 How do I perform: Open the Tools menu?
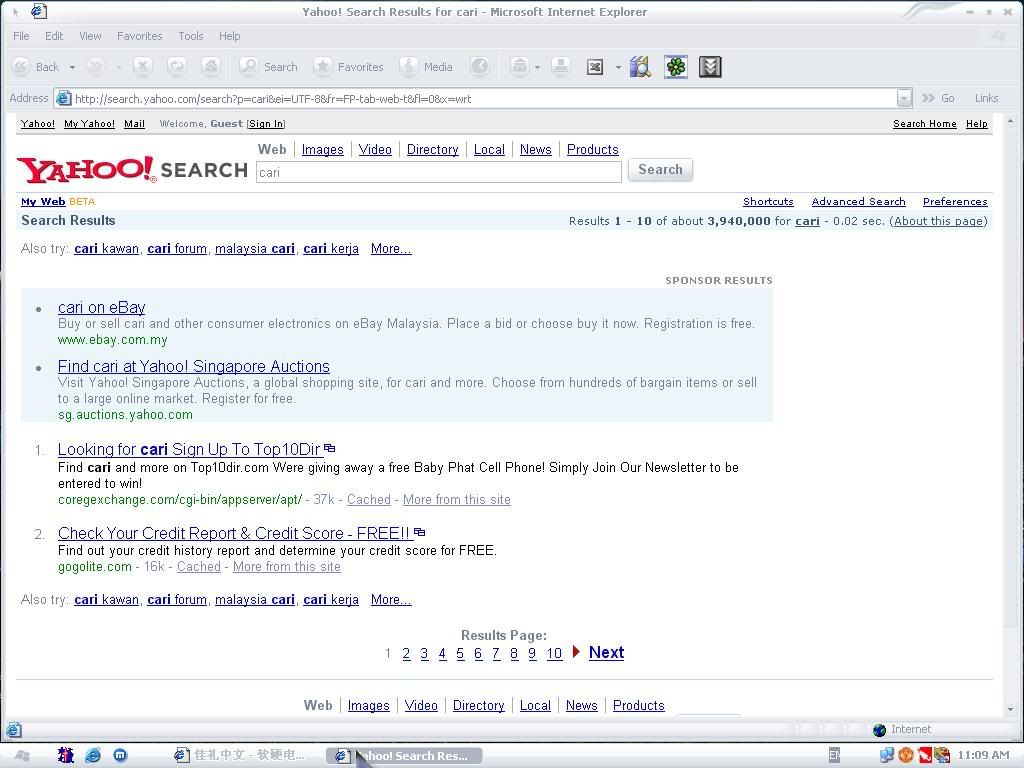pos(191,36)
